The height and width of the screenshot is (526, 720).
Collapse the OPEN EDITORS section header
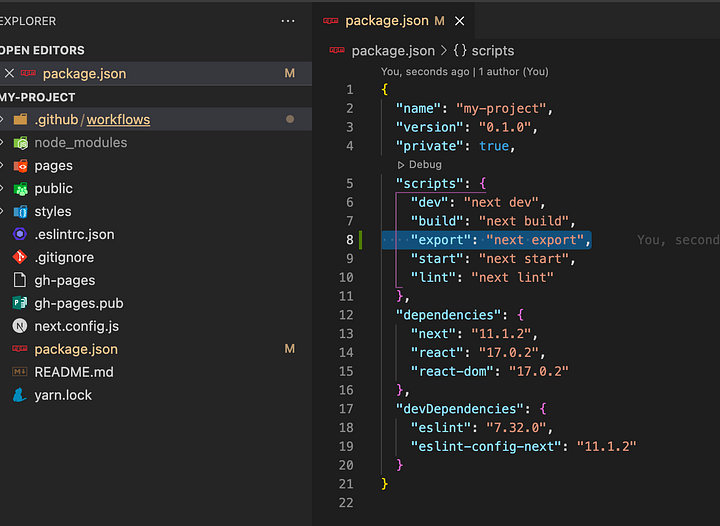[42, 50]
